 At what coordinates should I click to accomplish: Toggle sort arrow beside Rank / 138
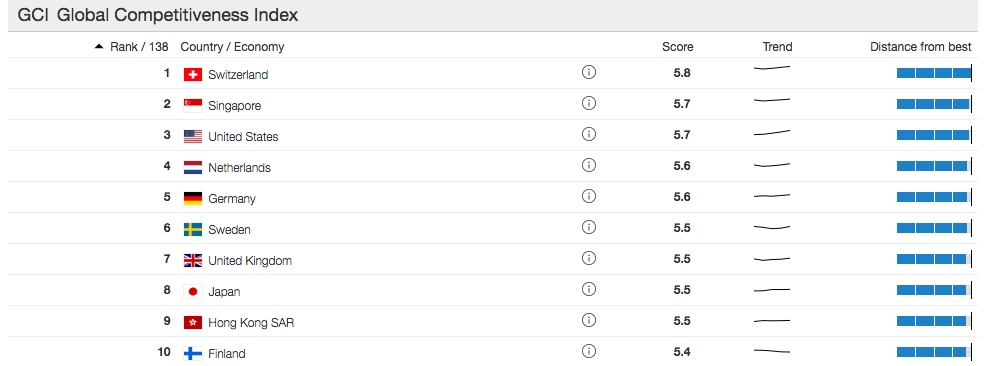pos(99,46)
